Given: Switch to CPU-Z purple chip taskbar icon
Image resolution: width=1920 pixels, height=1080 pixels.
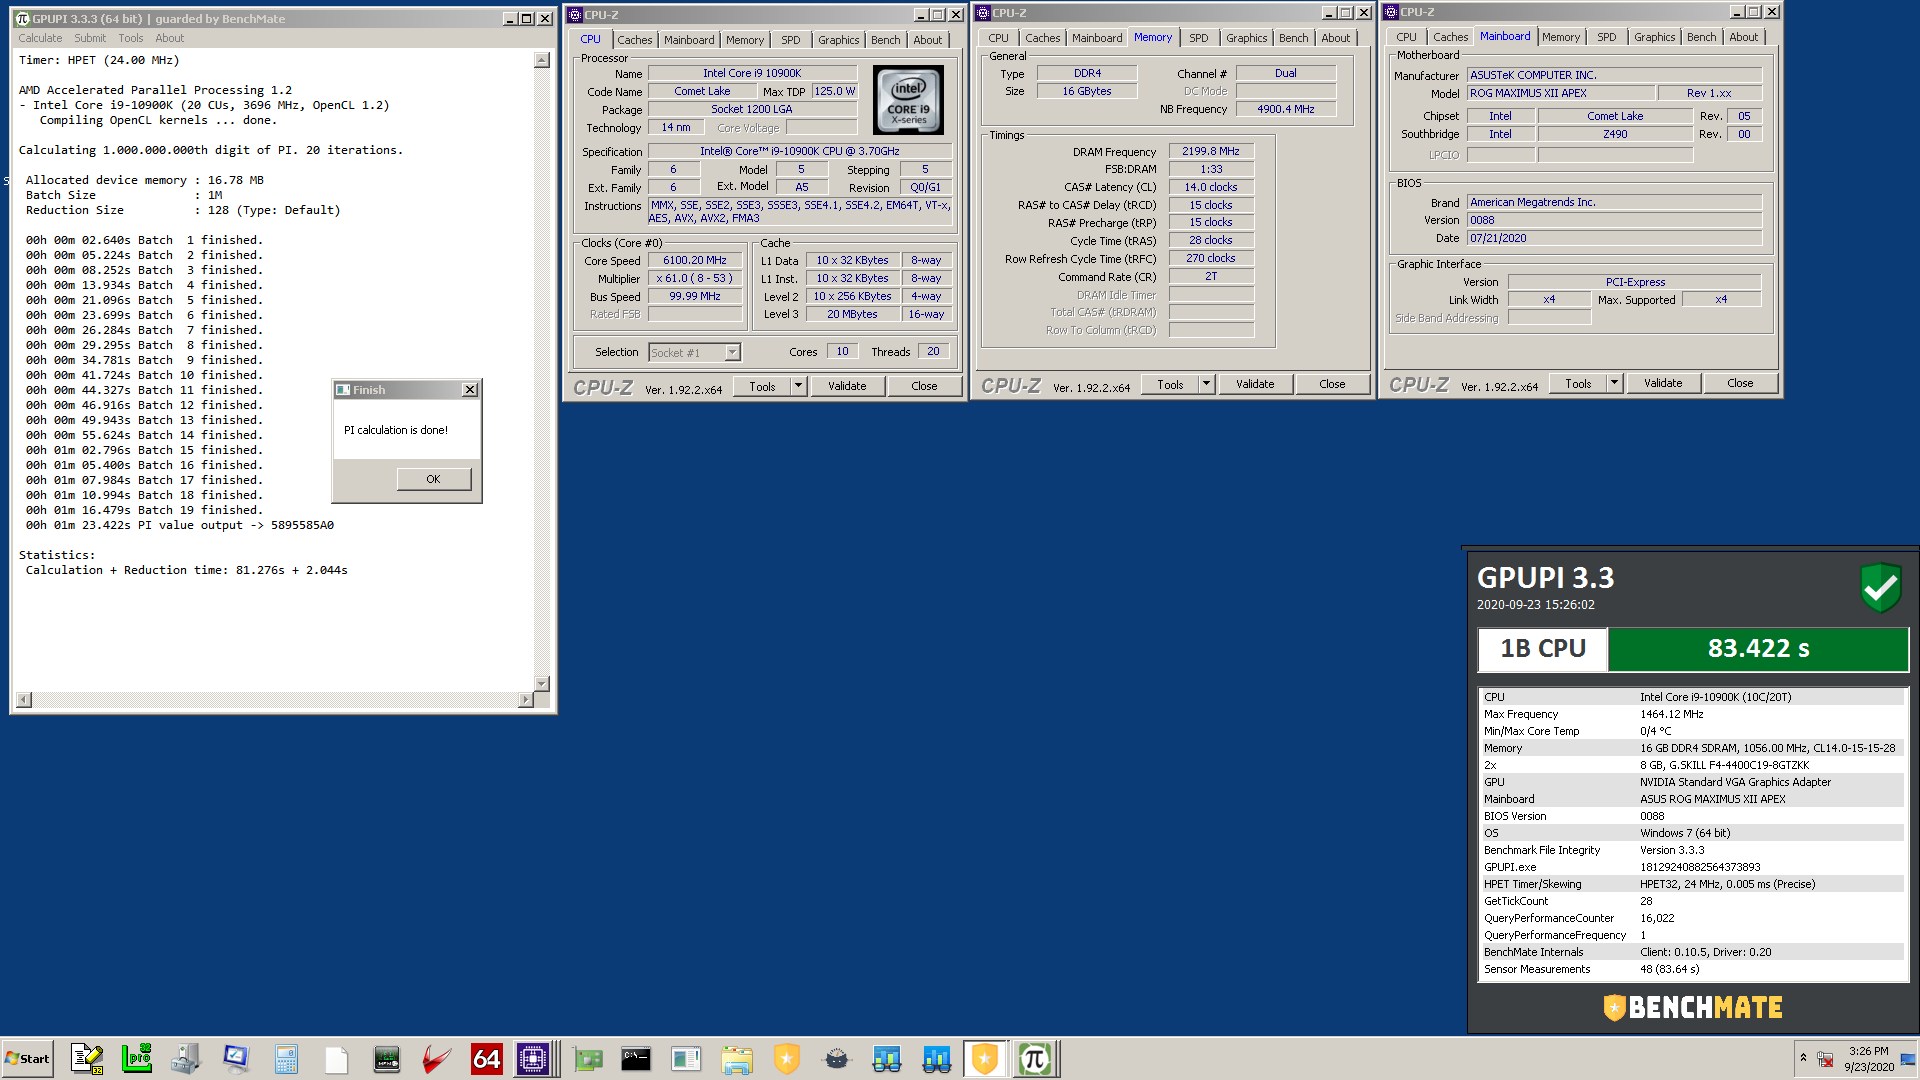Looking at the screenshot, I should pyautogui.click(x=533, y=1058).
